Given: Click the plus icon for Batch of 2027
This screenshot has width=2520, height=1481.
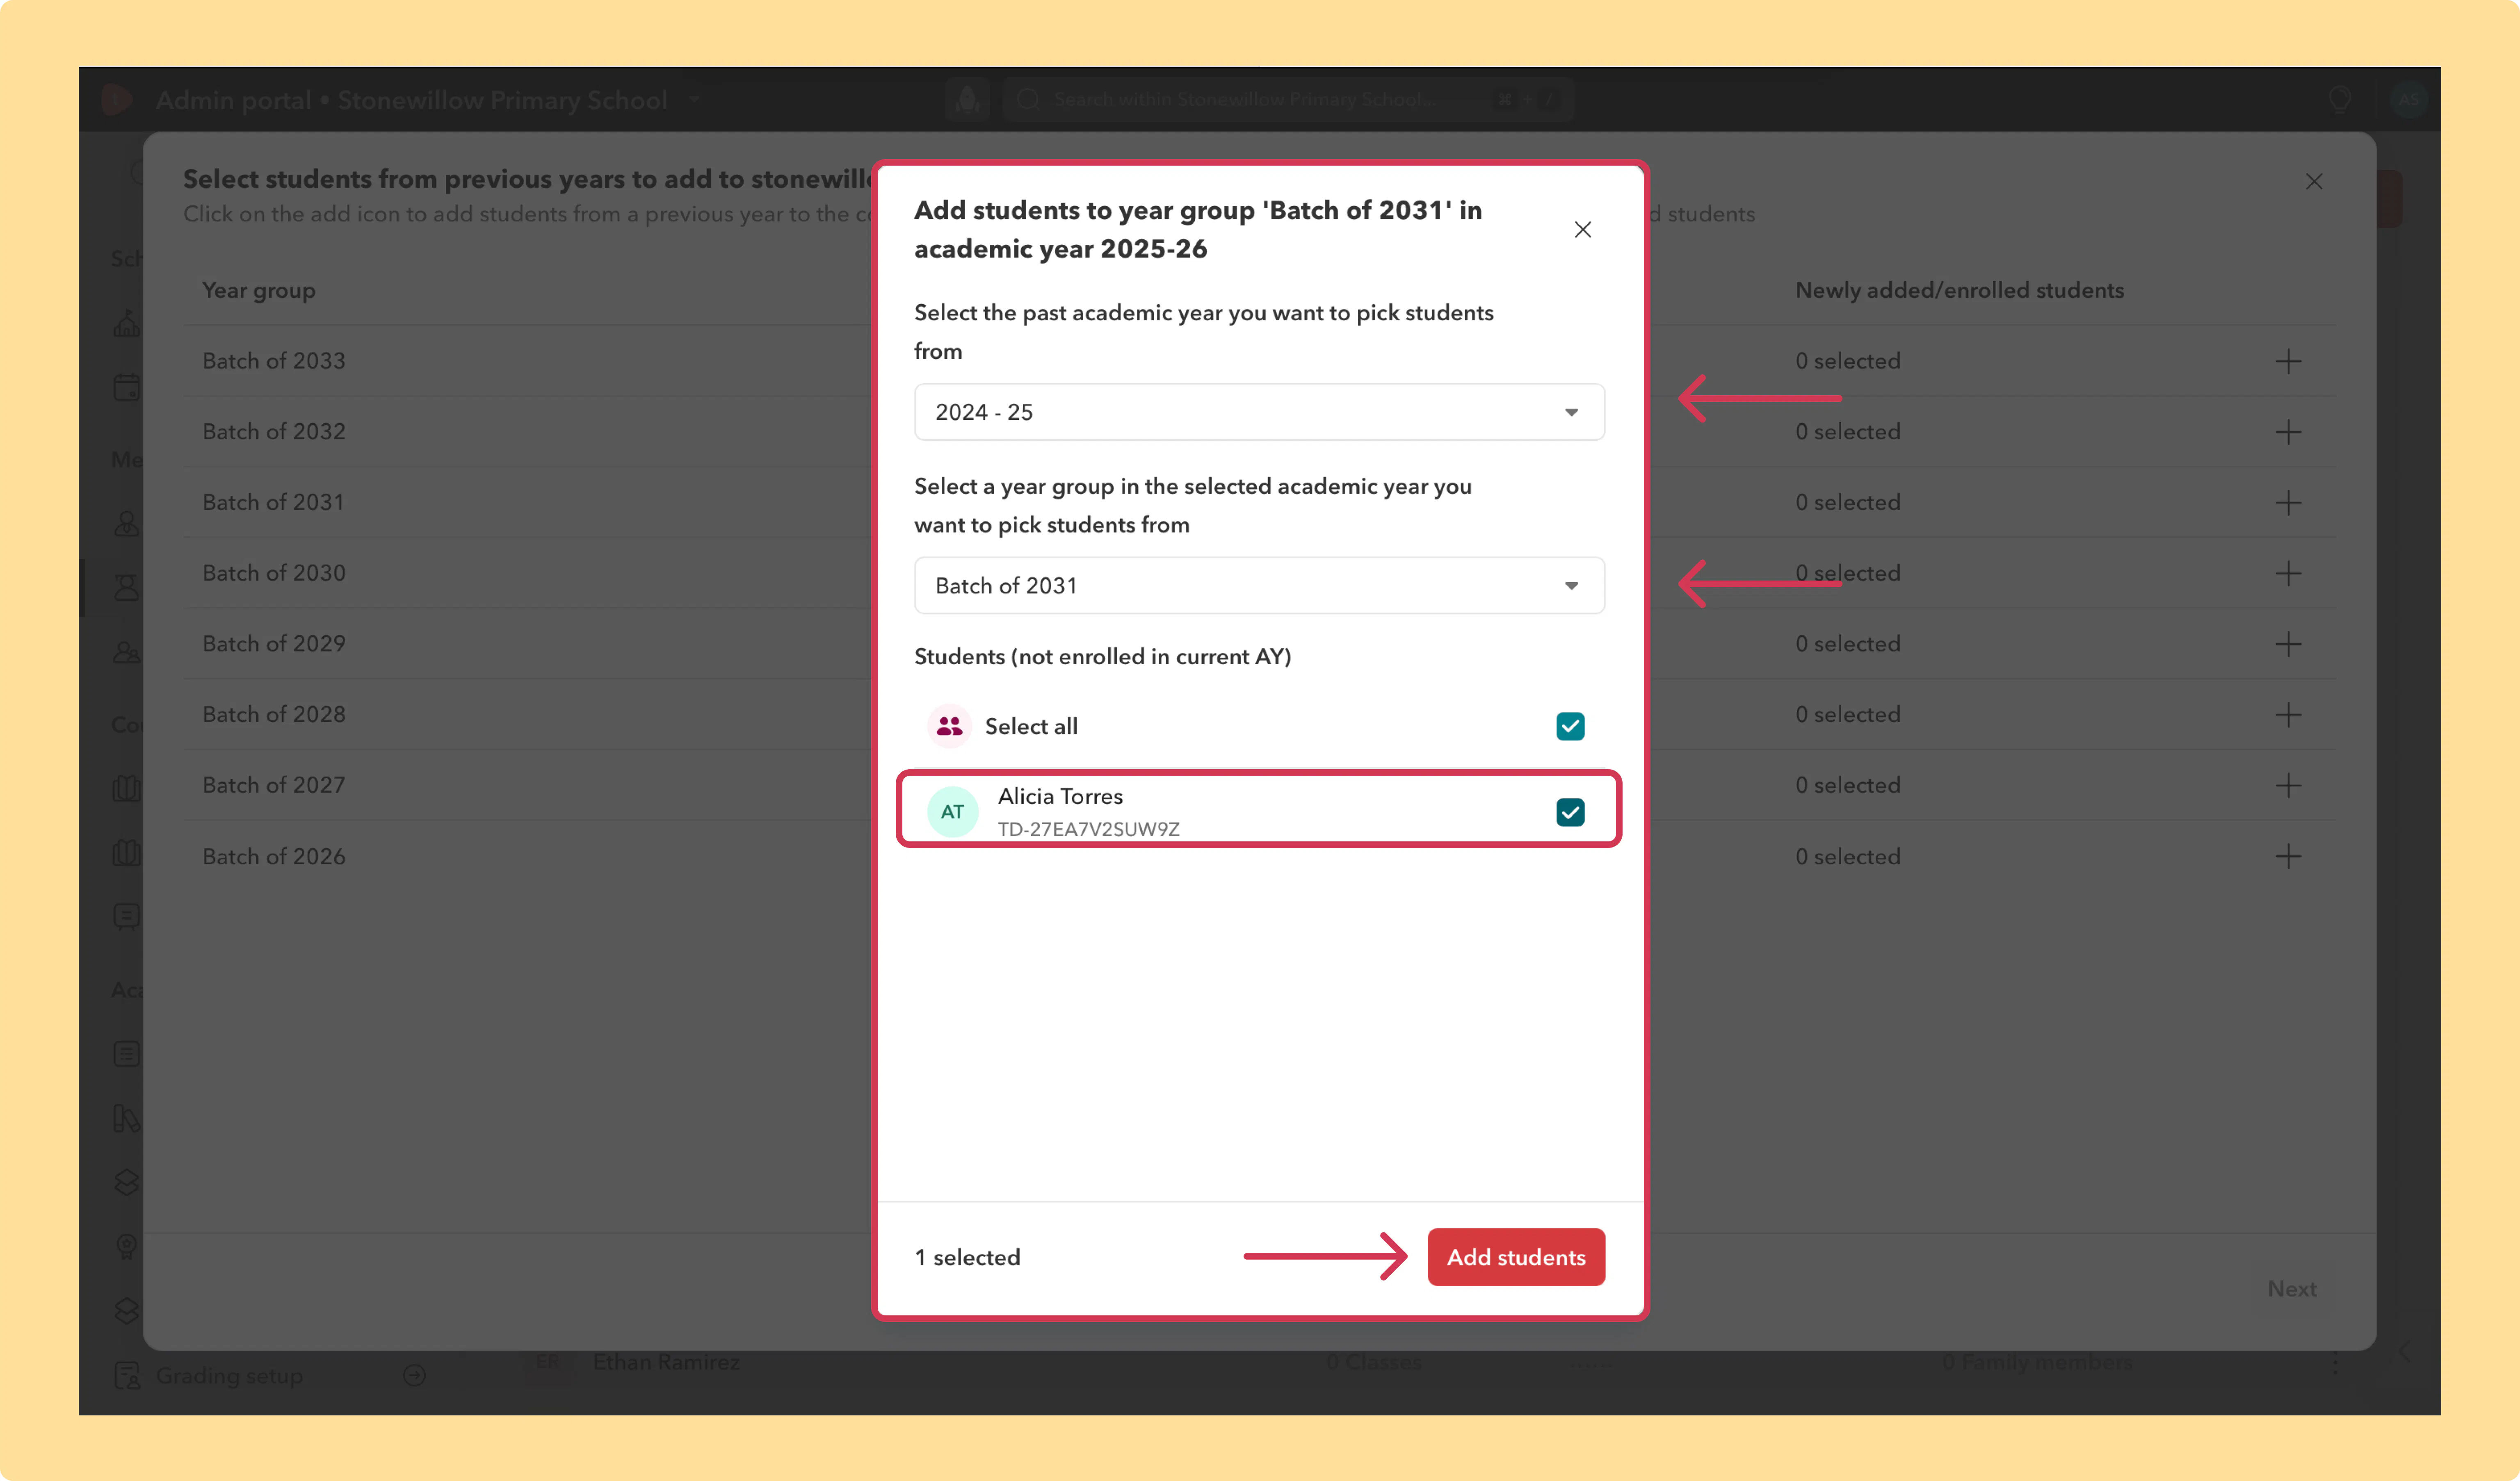Looking at the screenshot, I should coord(2288,785).
